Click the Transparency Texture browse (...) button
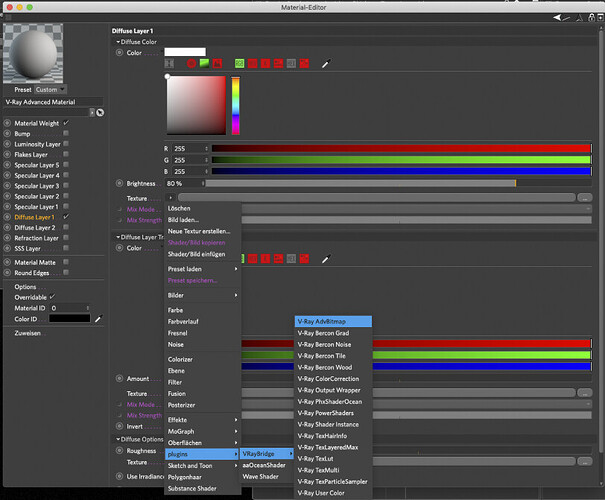Screen dimensions: 605x500 tap(585, 393)
